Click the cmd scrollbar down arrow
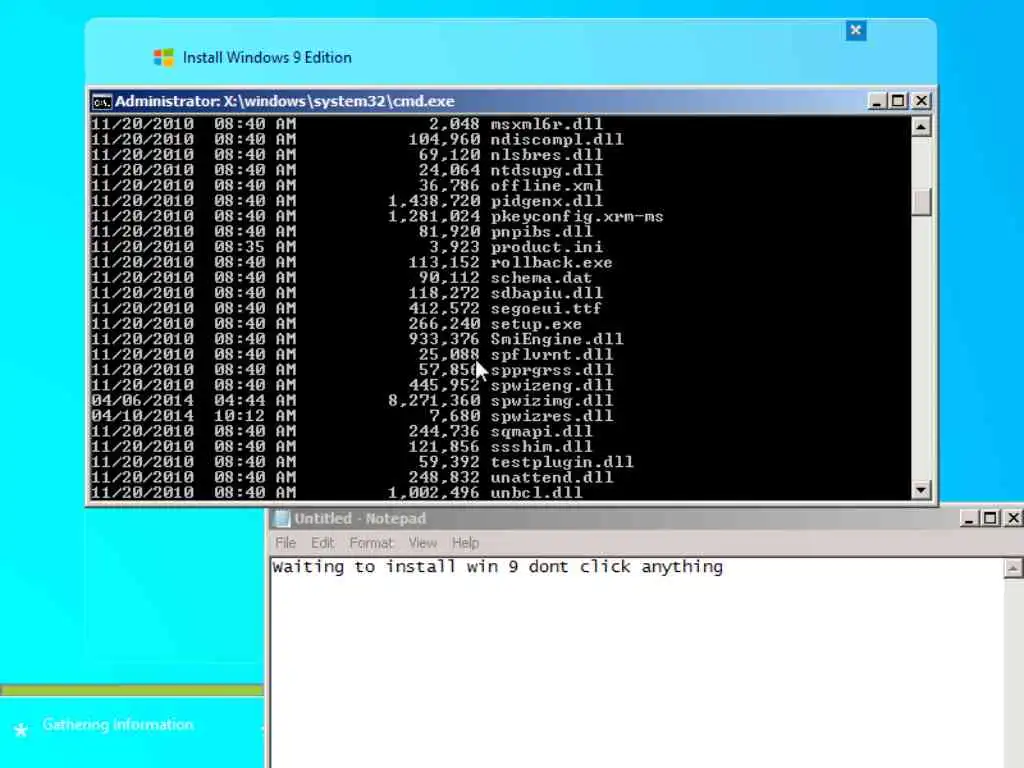 coord(921,490)
